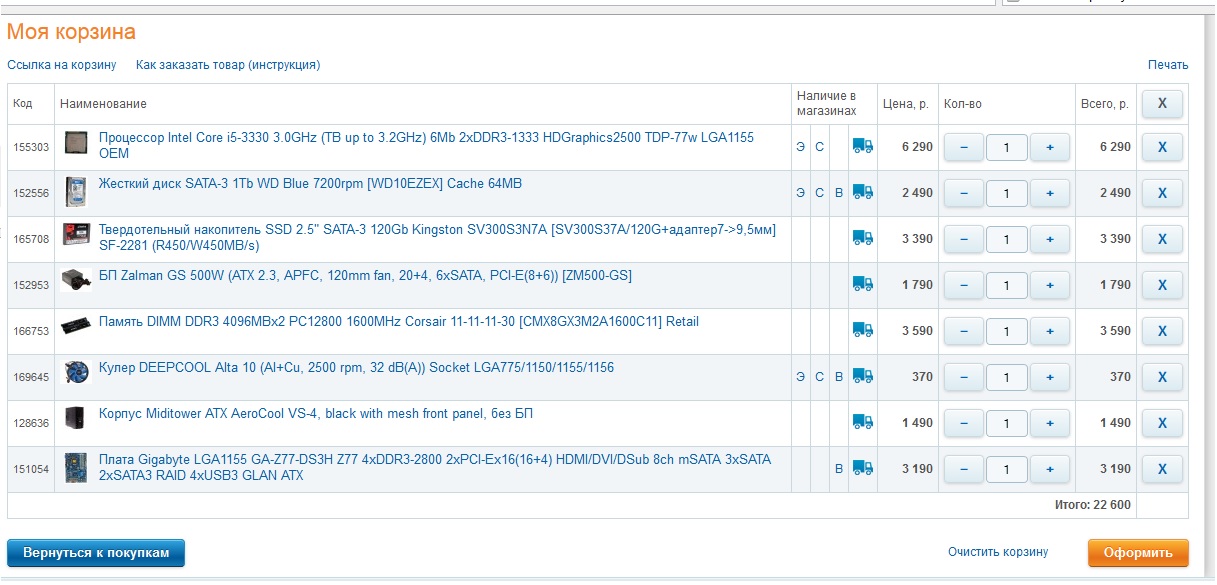Click the Печать link

(1168, 65)
